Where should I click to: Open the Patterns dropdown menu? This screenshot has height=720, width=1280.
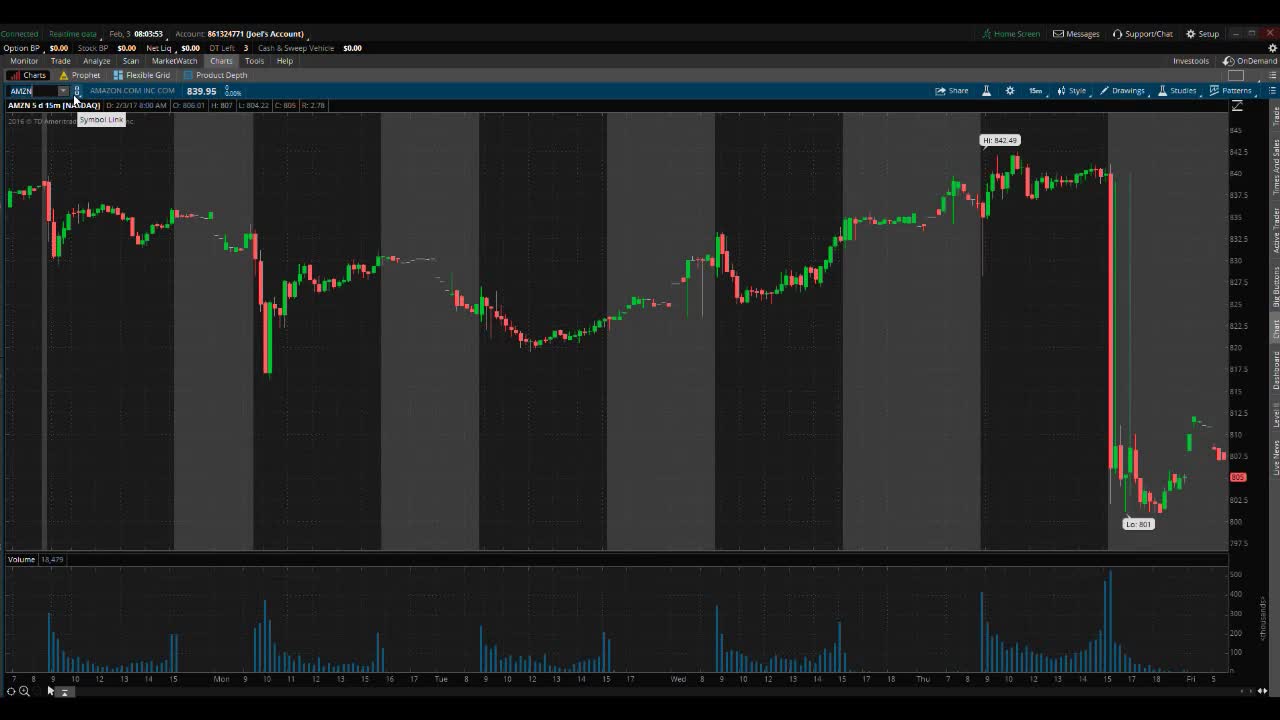tap(1231, 91)
